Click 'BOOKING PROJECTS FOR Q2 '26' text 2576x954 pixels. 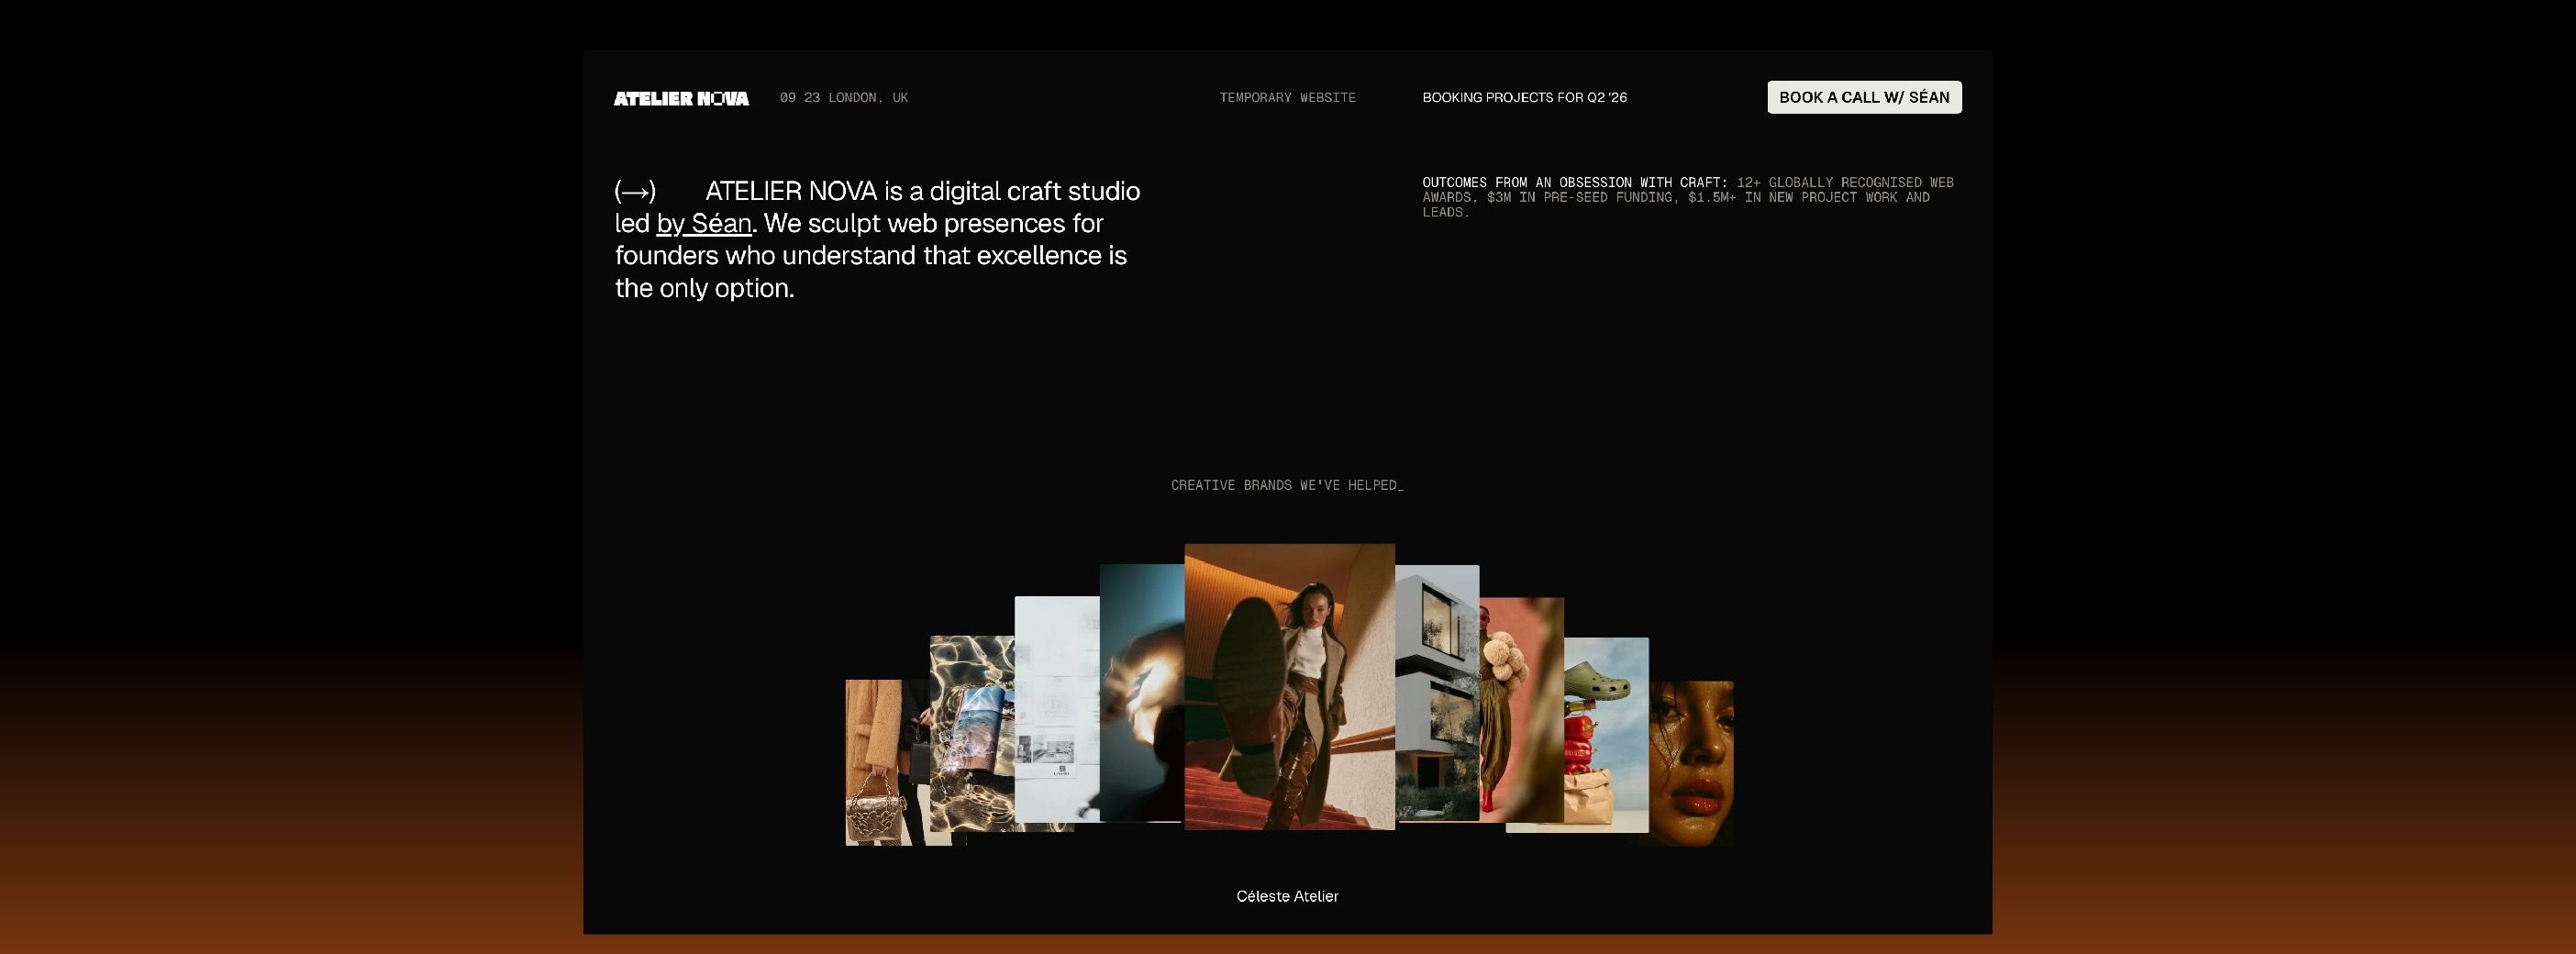click(x=1524, y=97)
